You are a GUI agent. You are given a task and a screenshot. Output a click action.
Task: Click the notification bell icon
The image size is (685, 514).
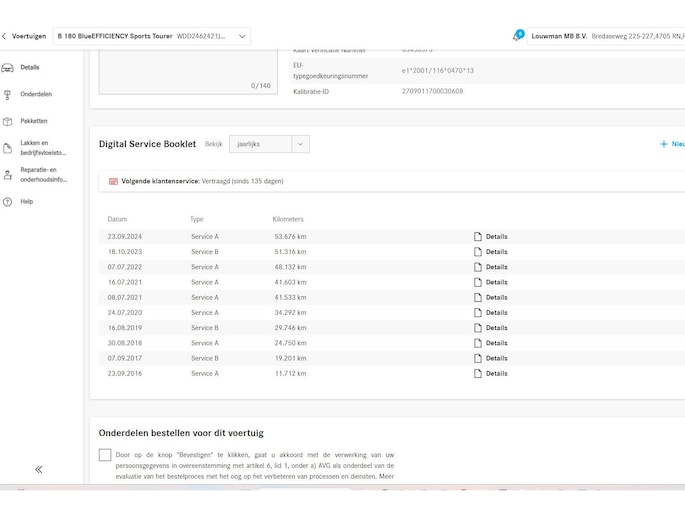pos(517,36)
